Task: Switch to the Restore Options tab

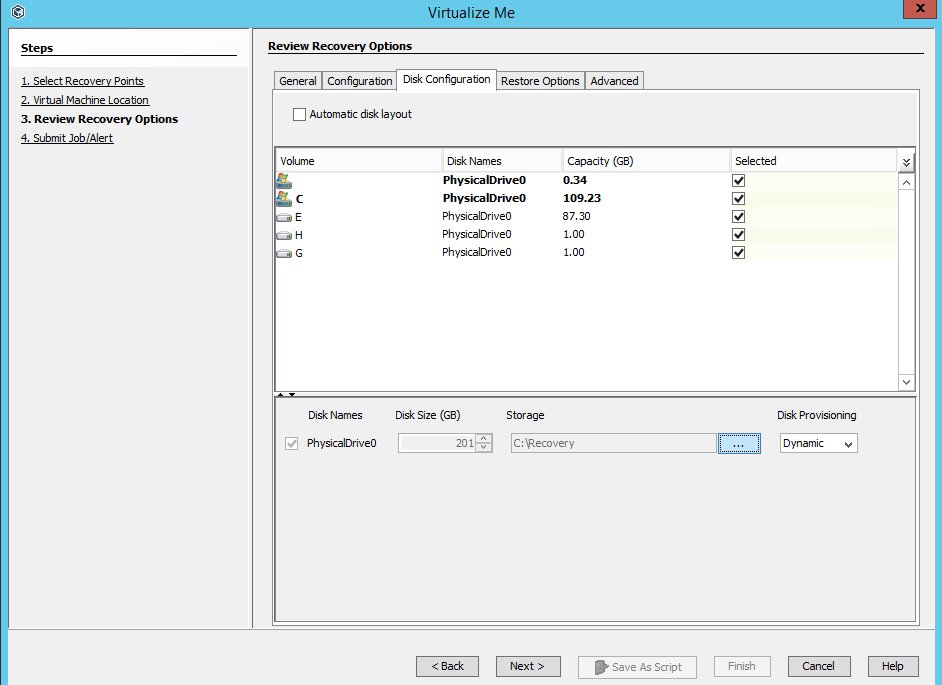Action: [x=540, y=81]
